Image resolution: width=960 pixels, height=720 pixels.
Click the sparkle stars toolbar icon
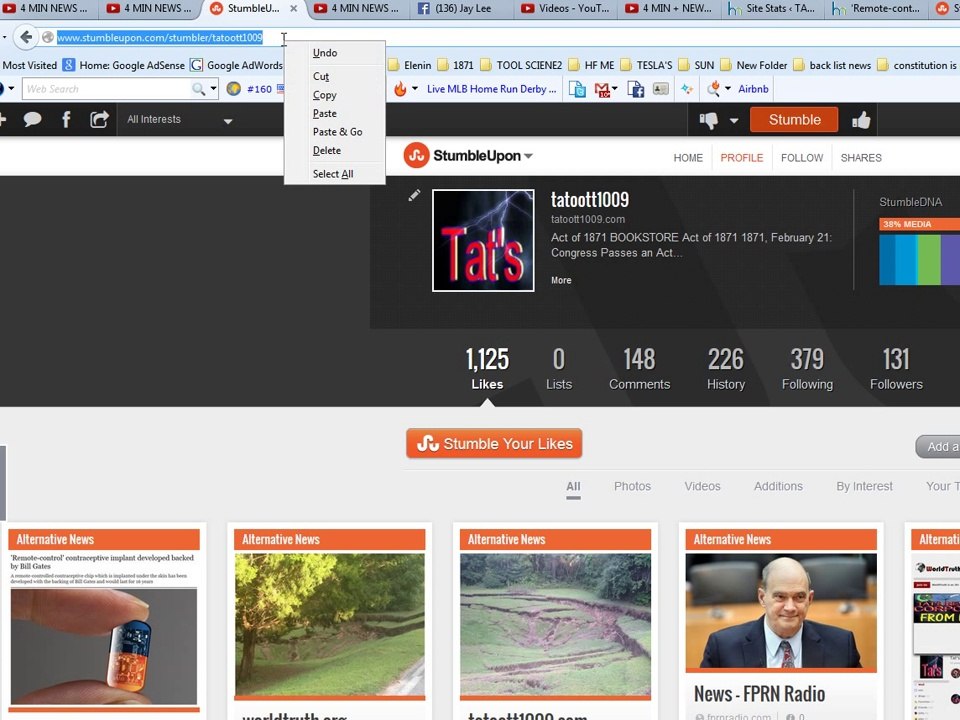[687, 89]
